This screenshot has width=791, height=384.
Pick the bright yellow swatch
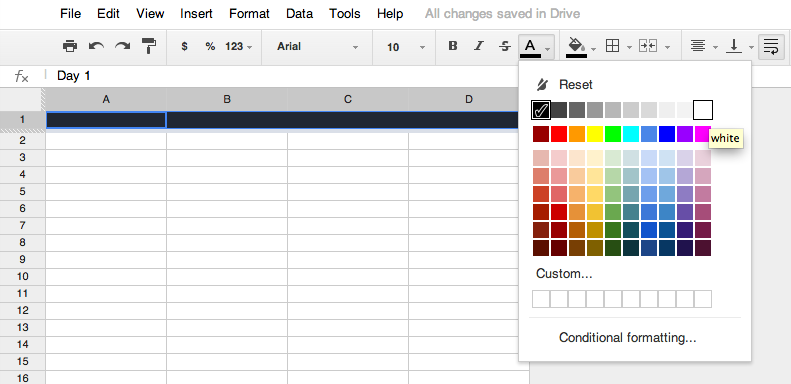[x=595, y=134]
